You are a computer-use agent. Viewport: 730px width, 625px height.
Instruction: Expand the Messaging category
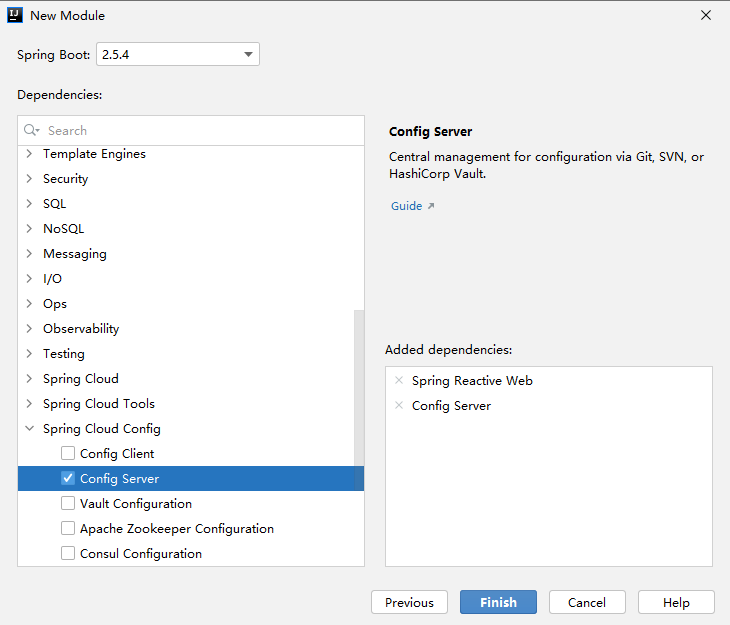tap(29, 254)
